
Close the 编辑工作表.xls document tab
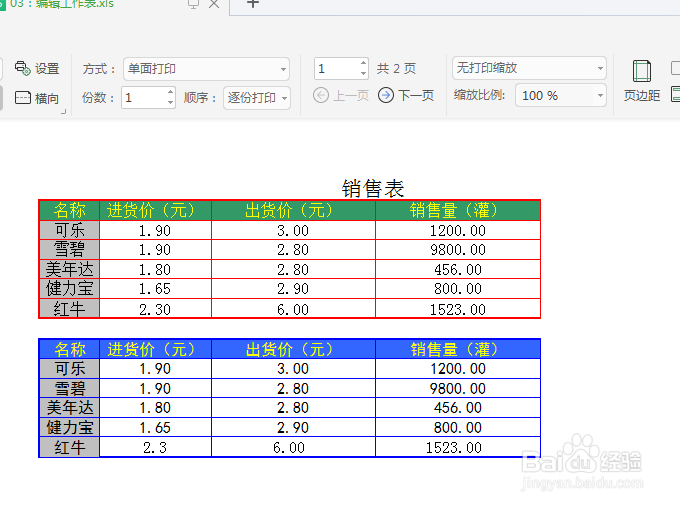coord(214,4)
